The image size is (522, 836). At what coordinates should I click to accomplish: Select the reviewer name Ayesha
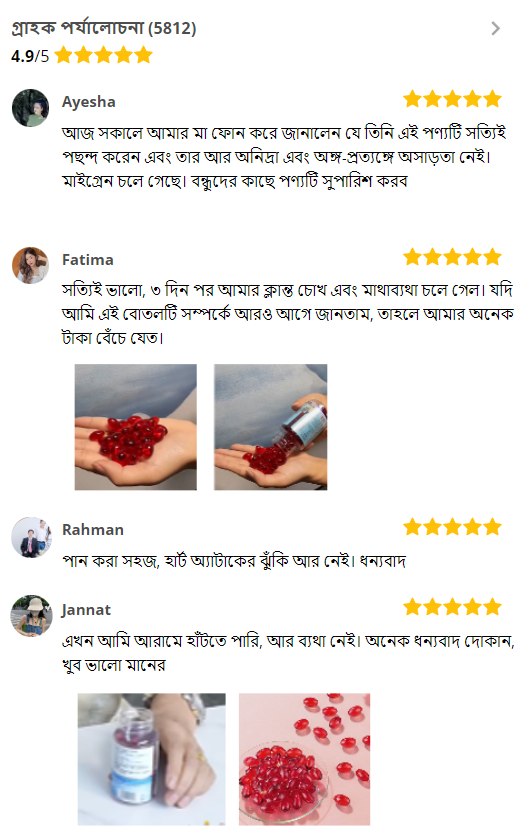[x=89, y=102]
